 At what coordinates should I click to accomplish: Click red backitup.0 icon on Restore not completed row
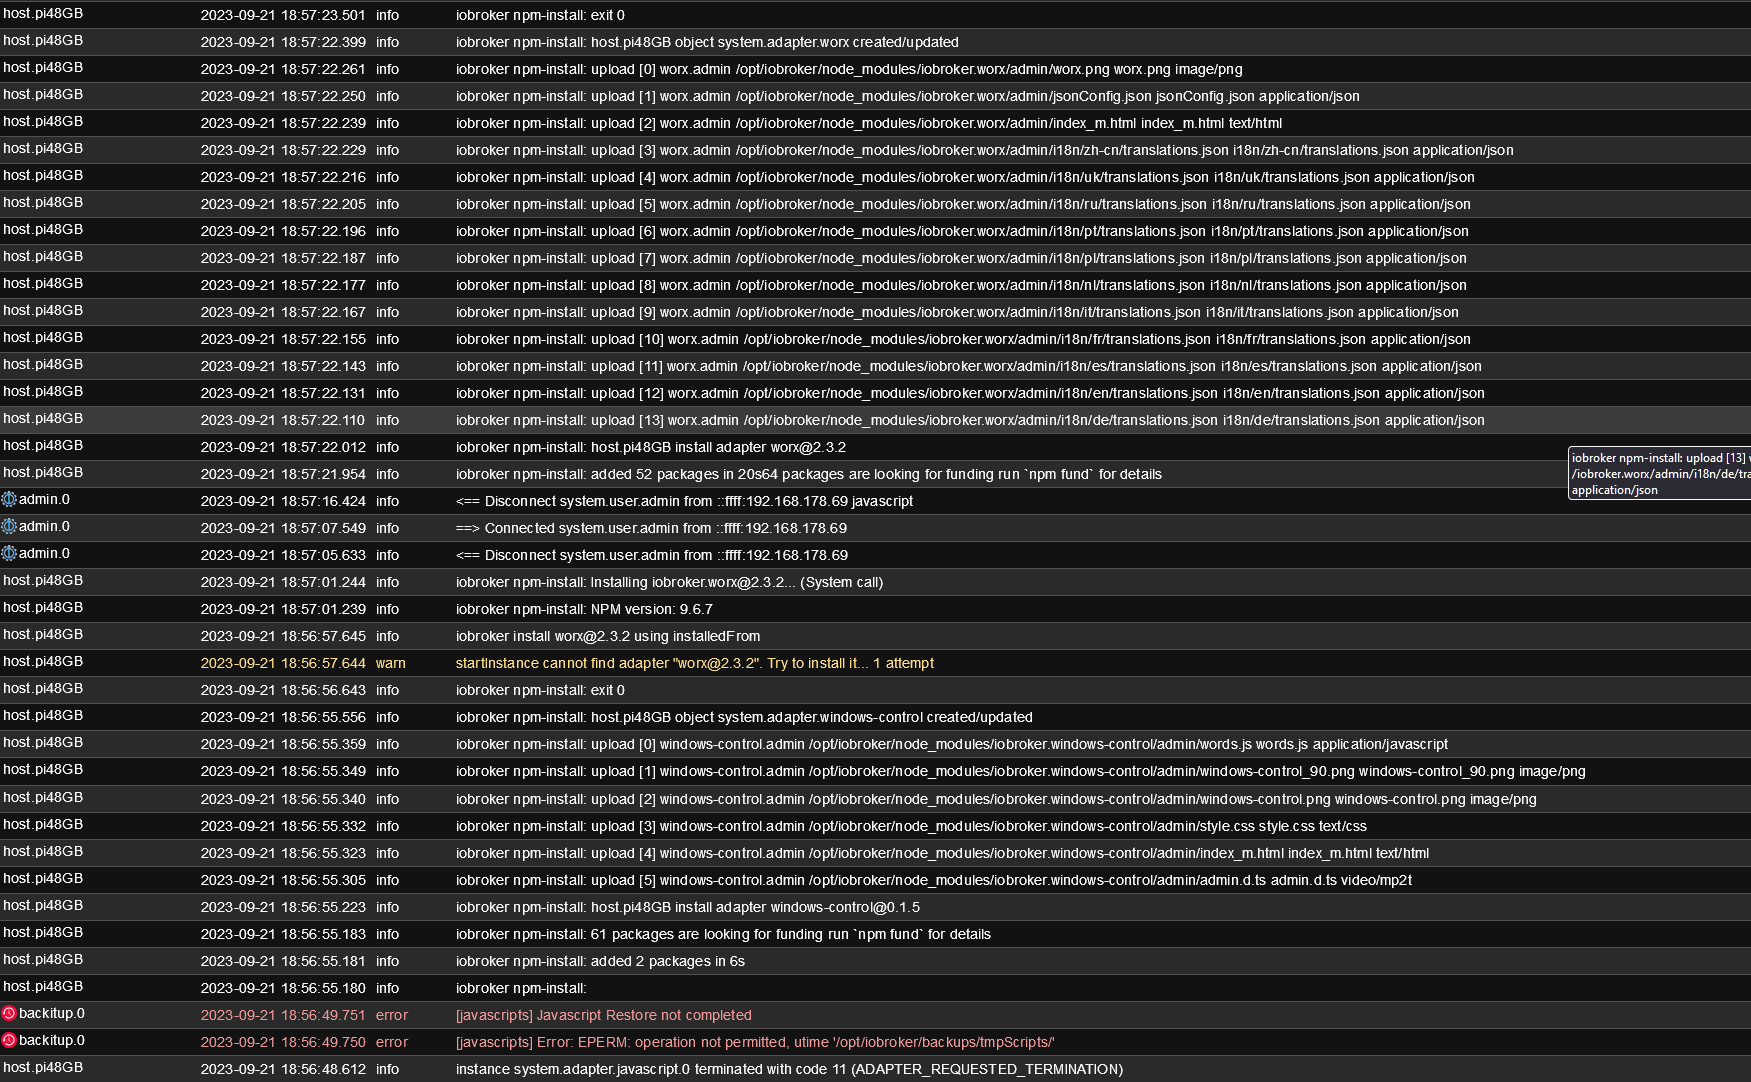click(x=9, y=1013)
